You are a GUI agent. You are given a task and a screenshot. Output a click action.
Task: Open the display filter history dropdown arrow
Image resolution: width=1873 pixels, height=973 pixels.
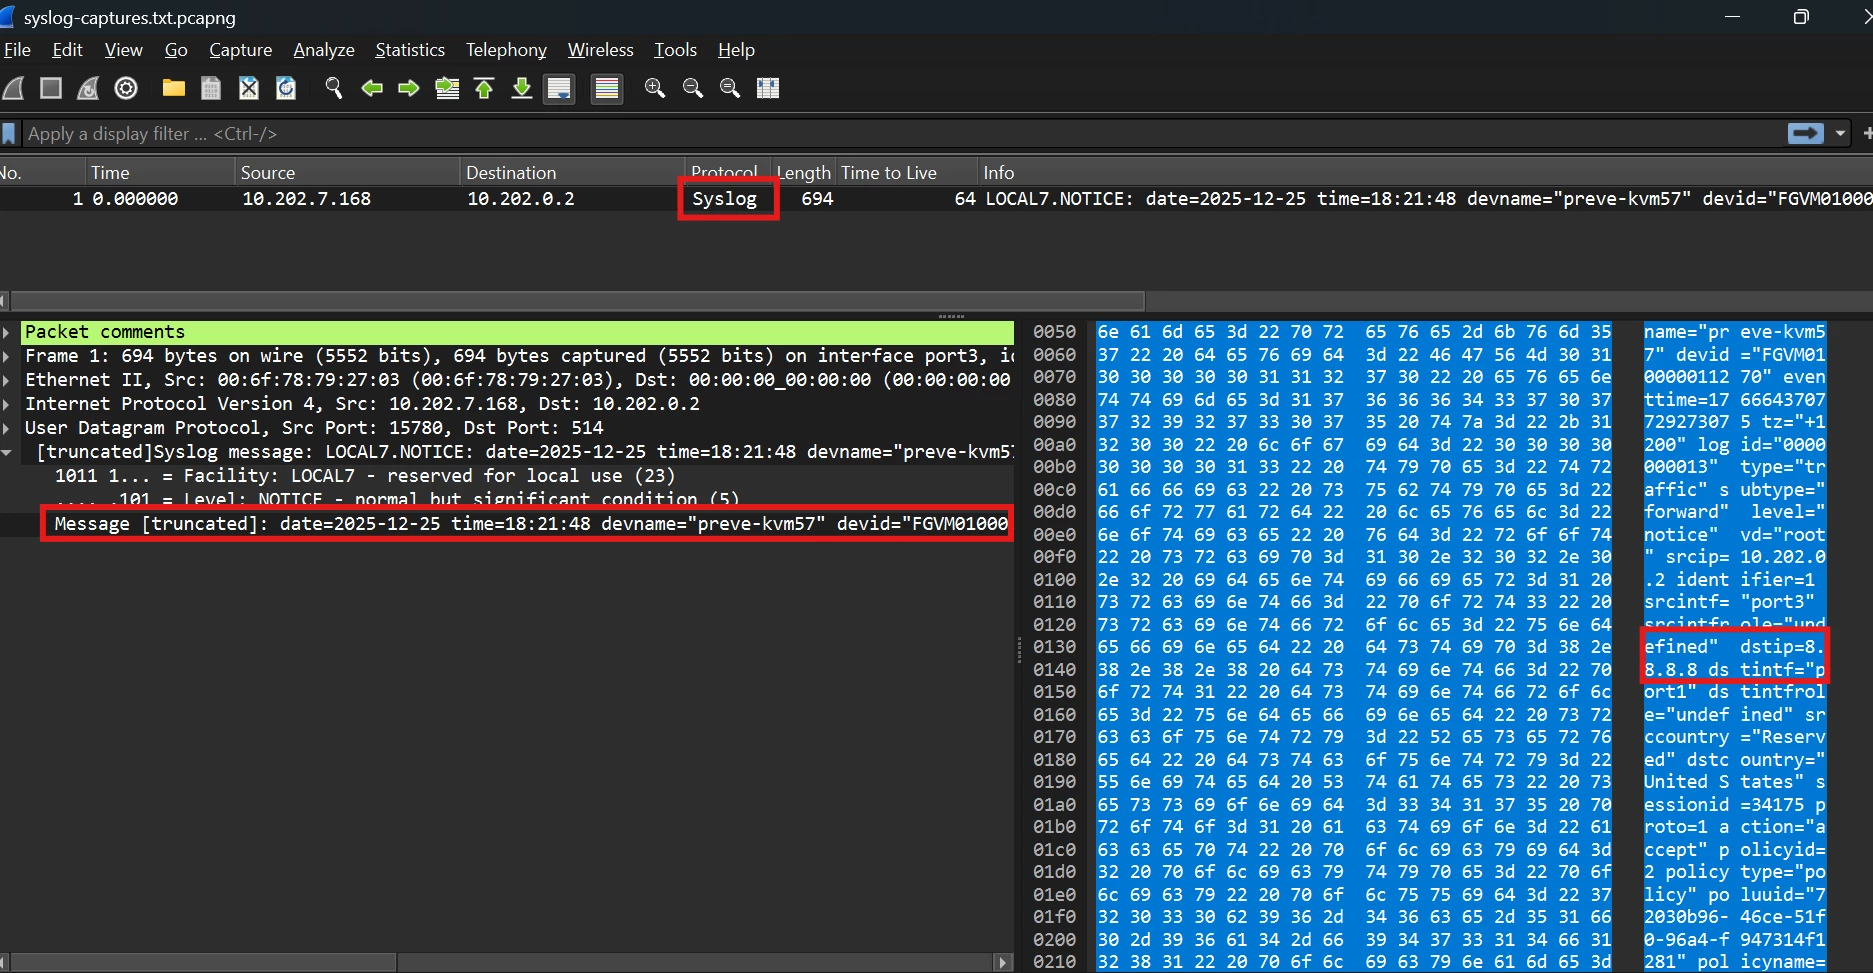[x=1840, y=133]
